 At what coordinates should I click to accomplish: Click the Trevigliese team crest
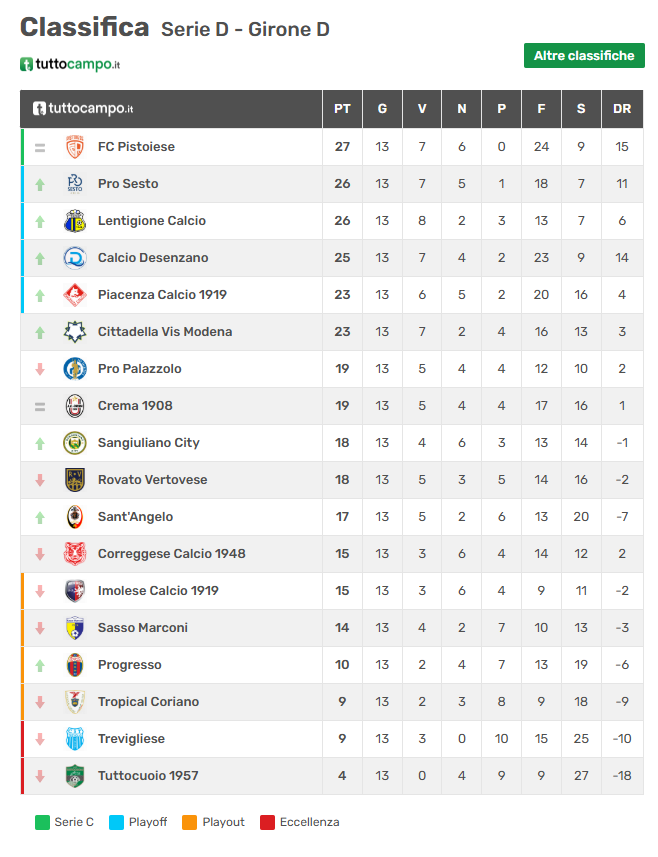[75, 739]
